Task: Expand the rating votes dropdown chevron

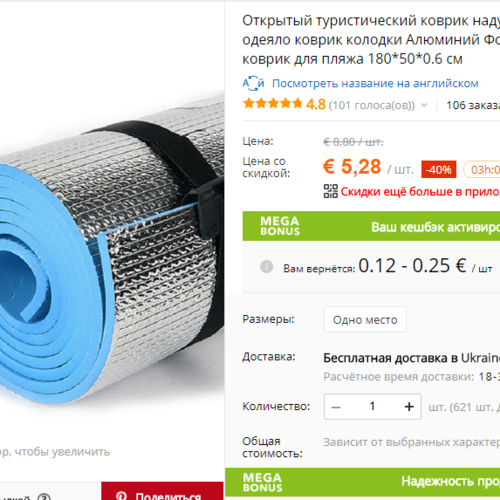Action: pos(424,105)
